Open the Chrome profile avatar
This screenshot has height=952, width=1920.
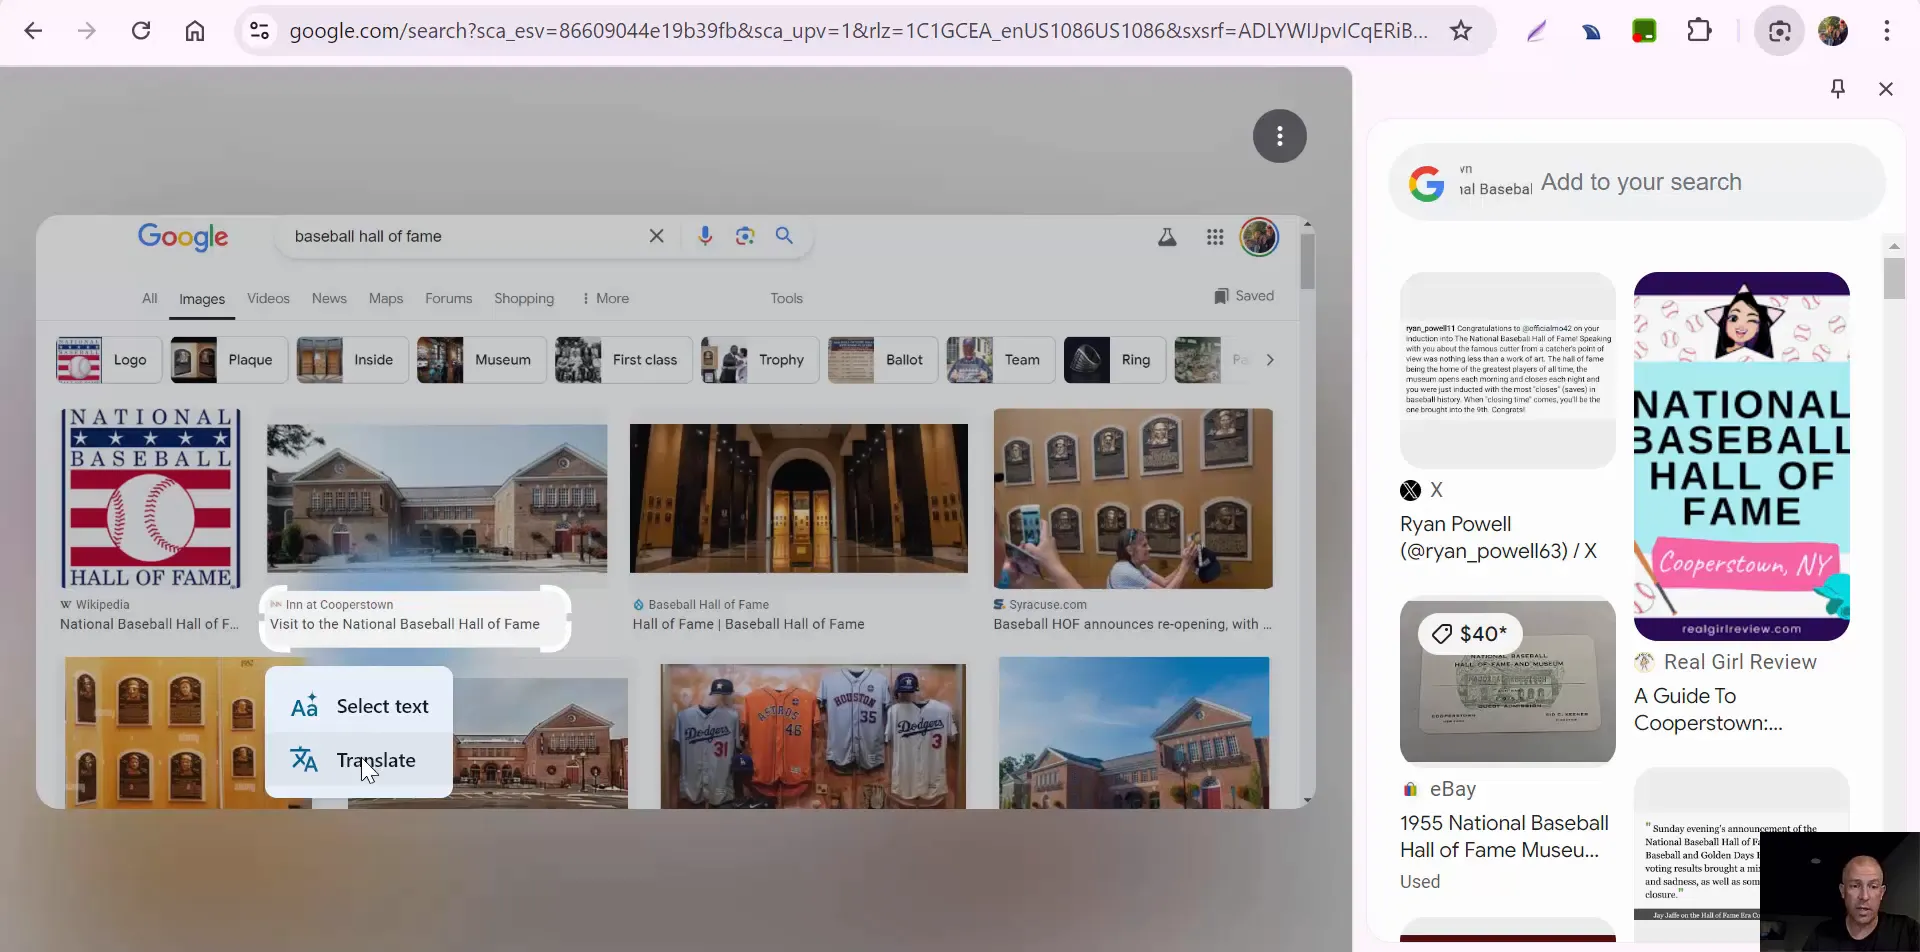click(x=1833, y=31)
